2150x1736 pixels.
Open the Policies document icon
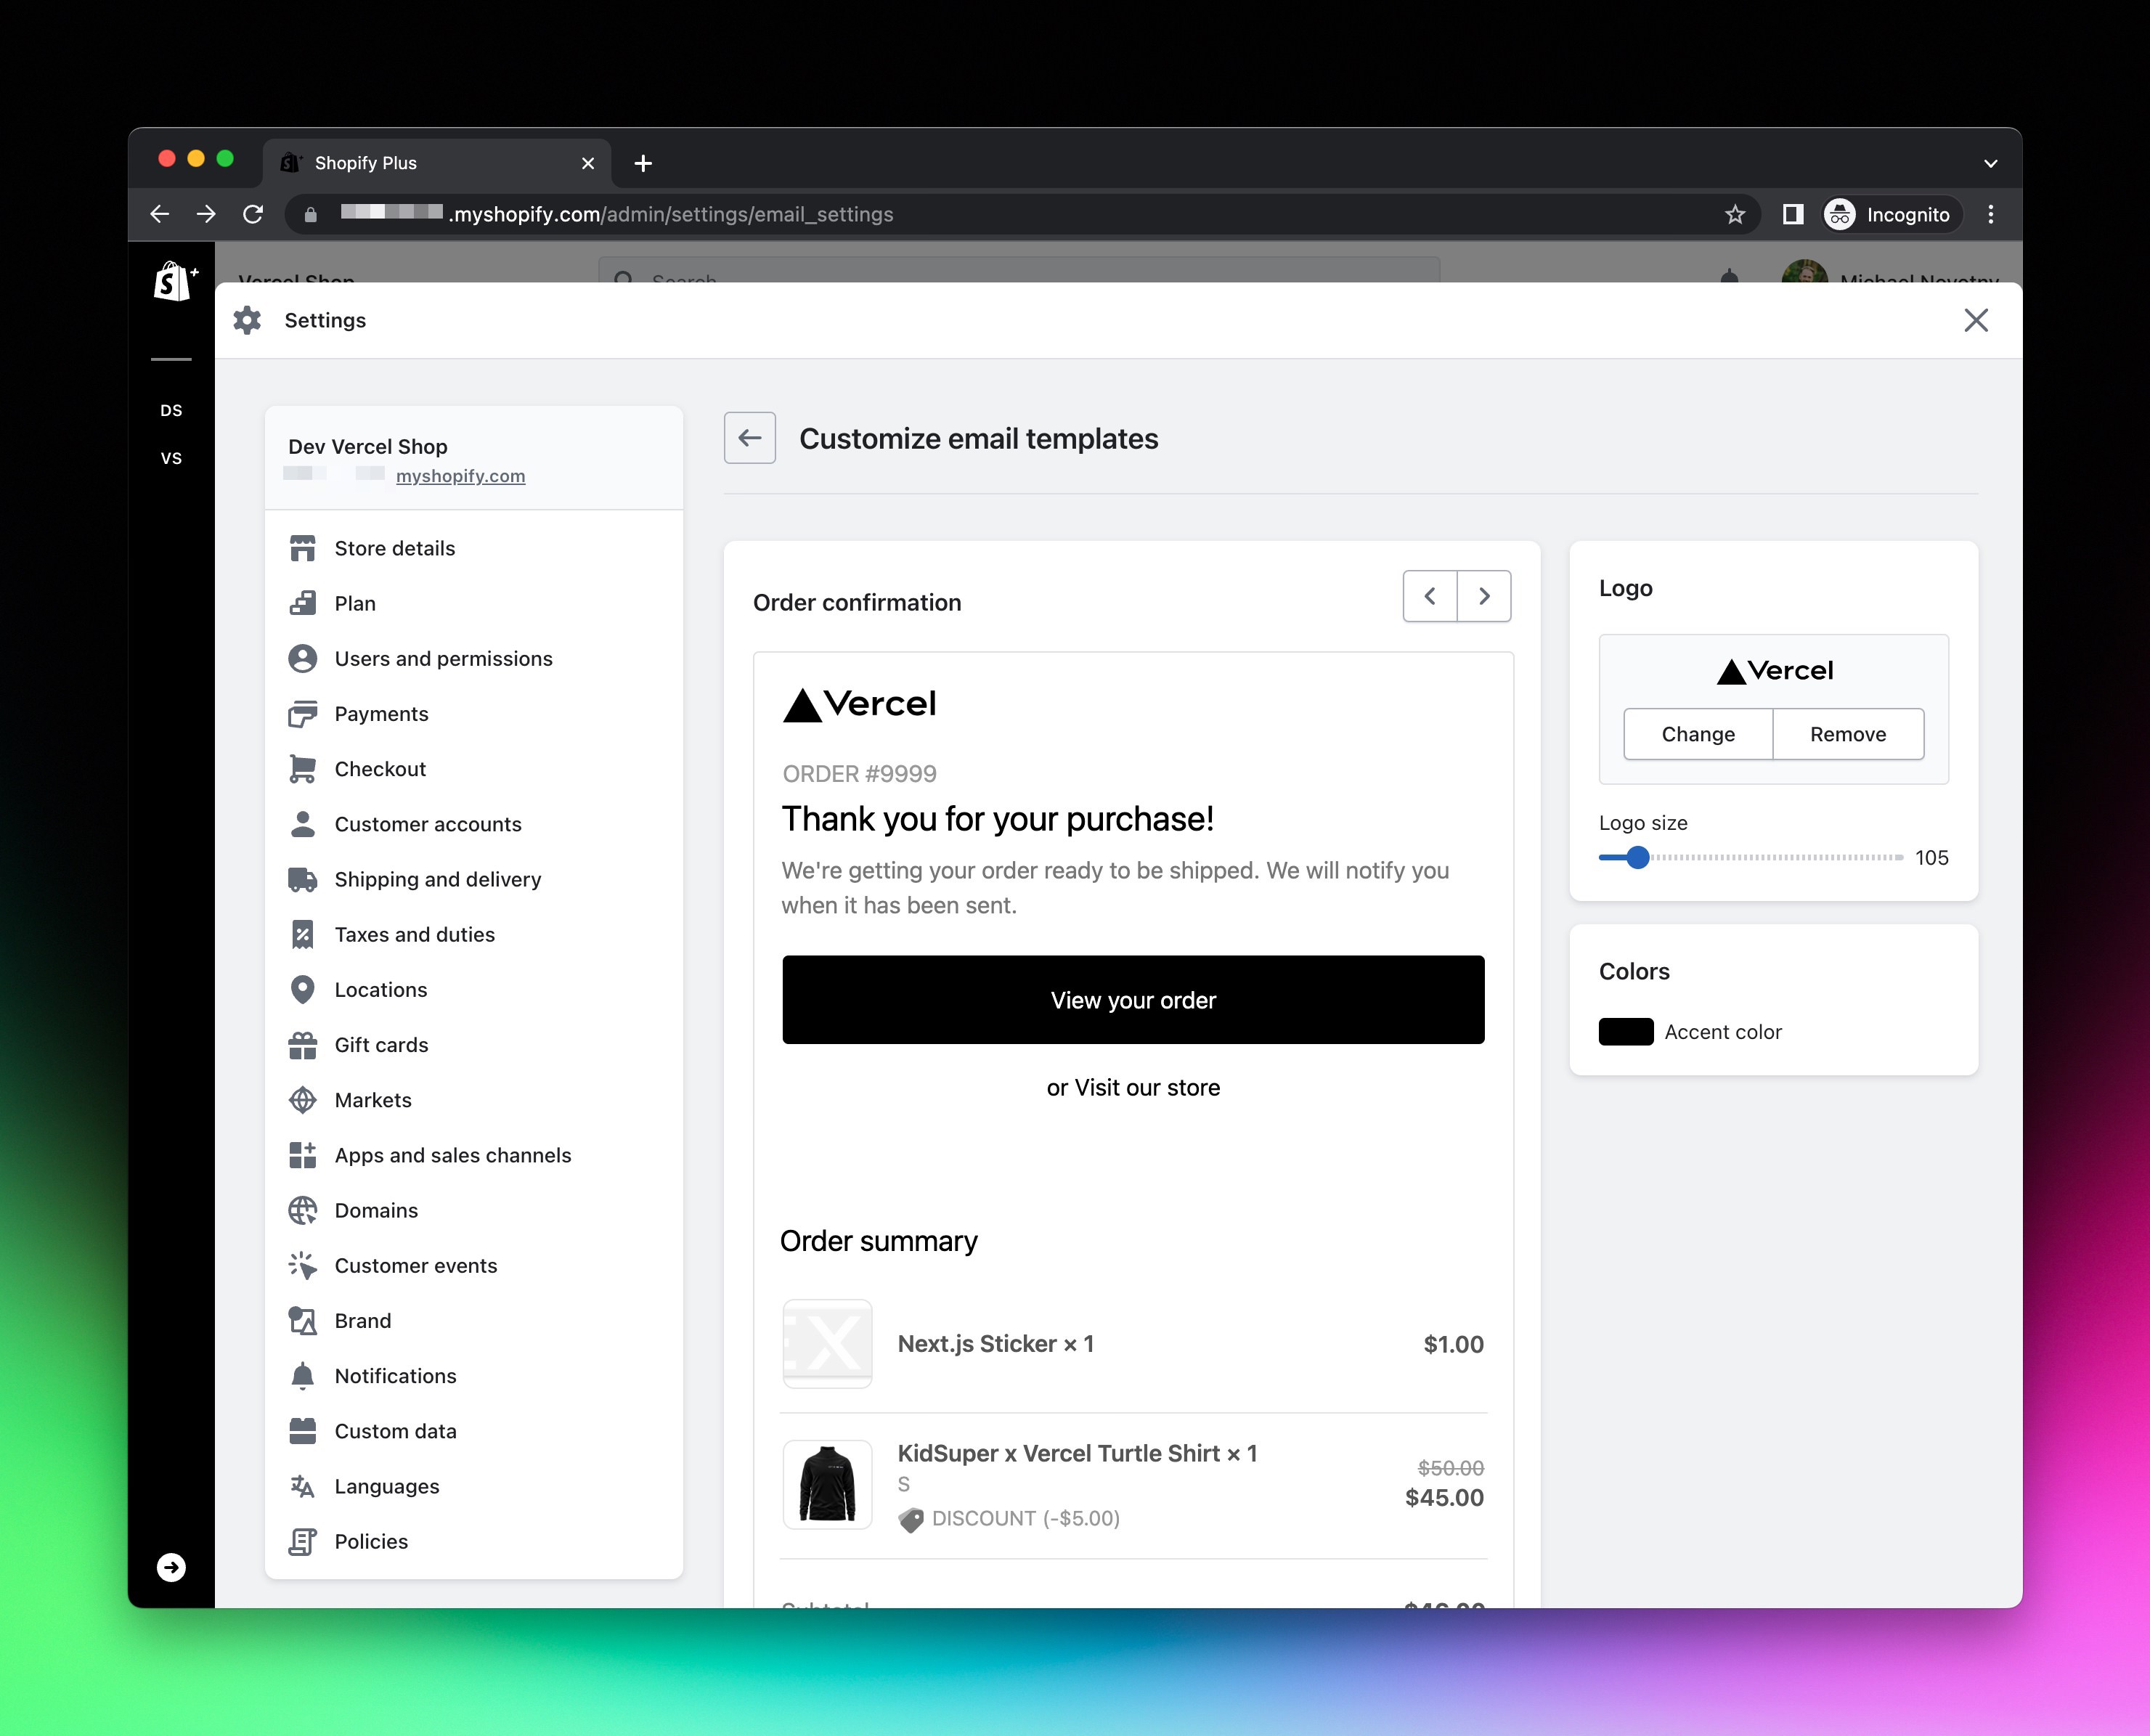coord(302,1541)
